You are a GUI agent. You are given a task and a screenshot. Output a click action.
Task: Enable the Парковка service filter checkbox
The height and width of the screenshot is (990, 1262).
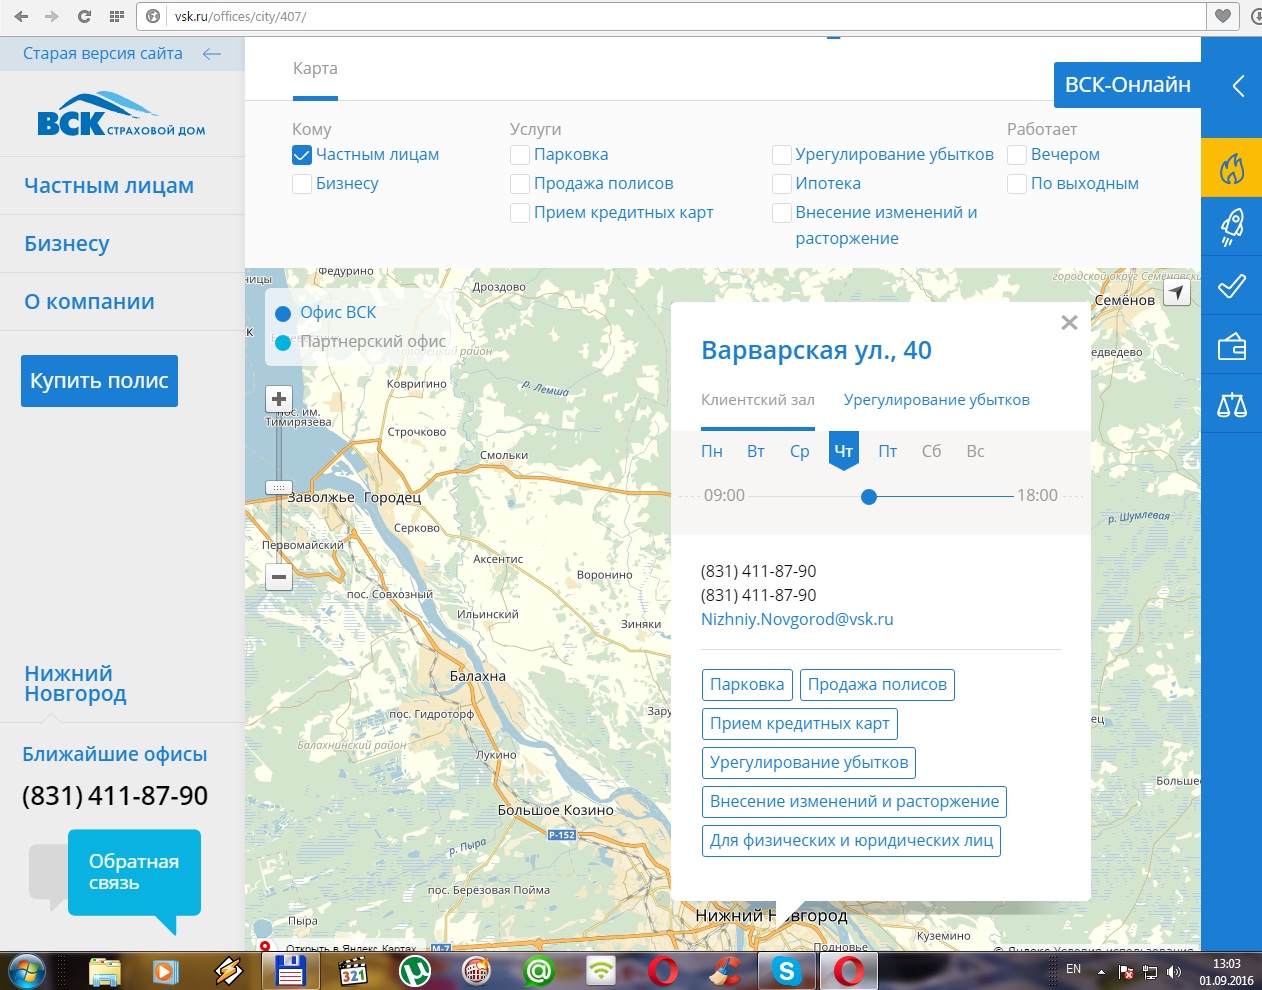click(520, 155)
